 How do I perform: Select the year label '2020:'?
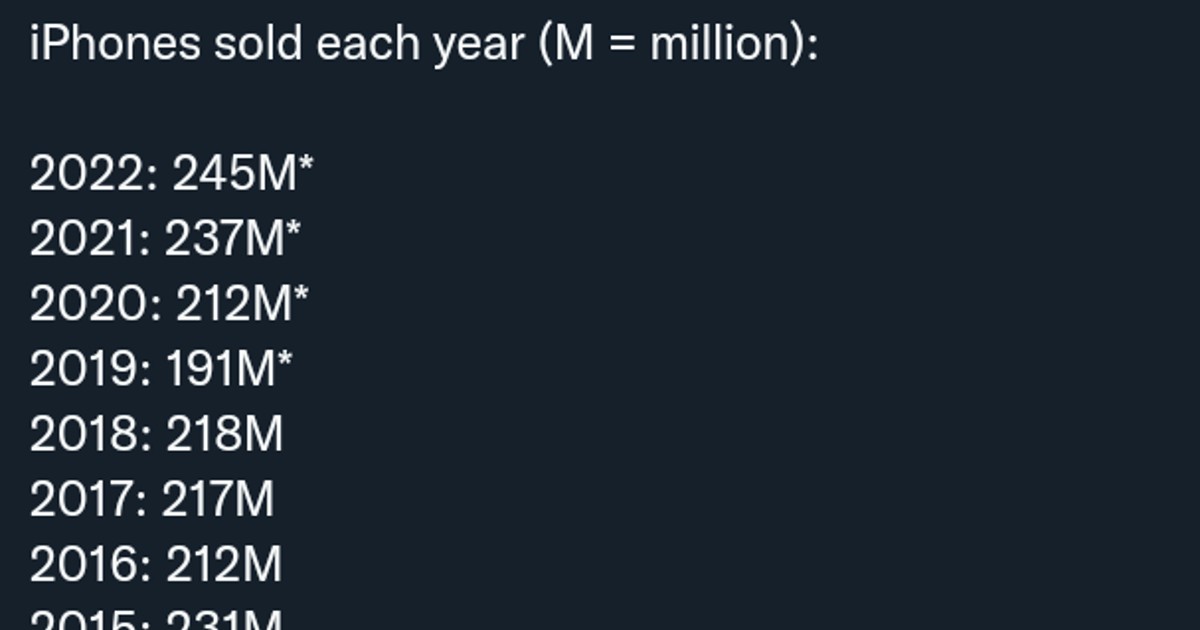click(x=96, y=305)
